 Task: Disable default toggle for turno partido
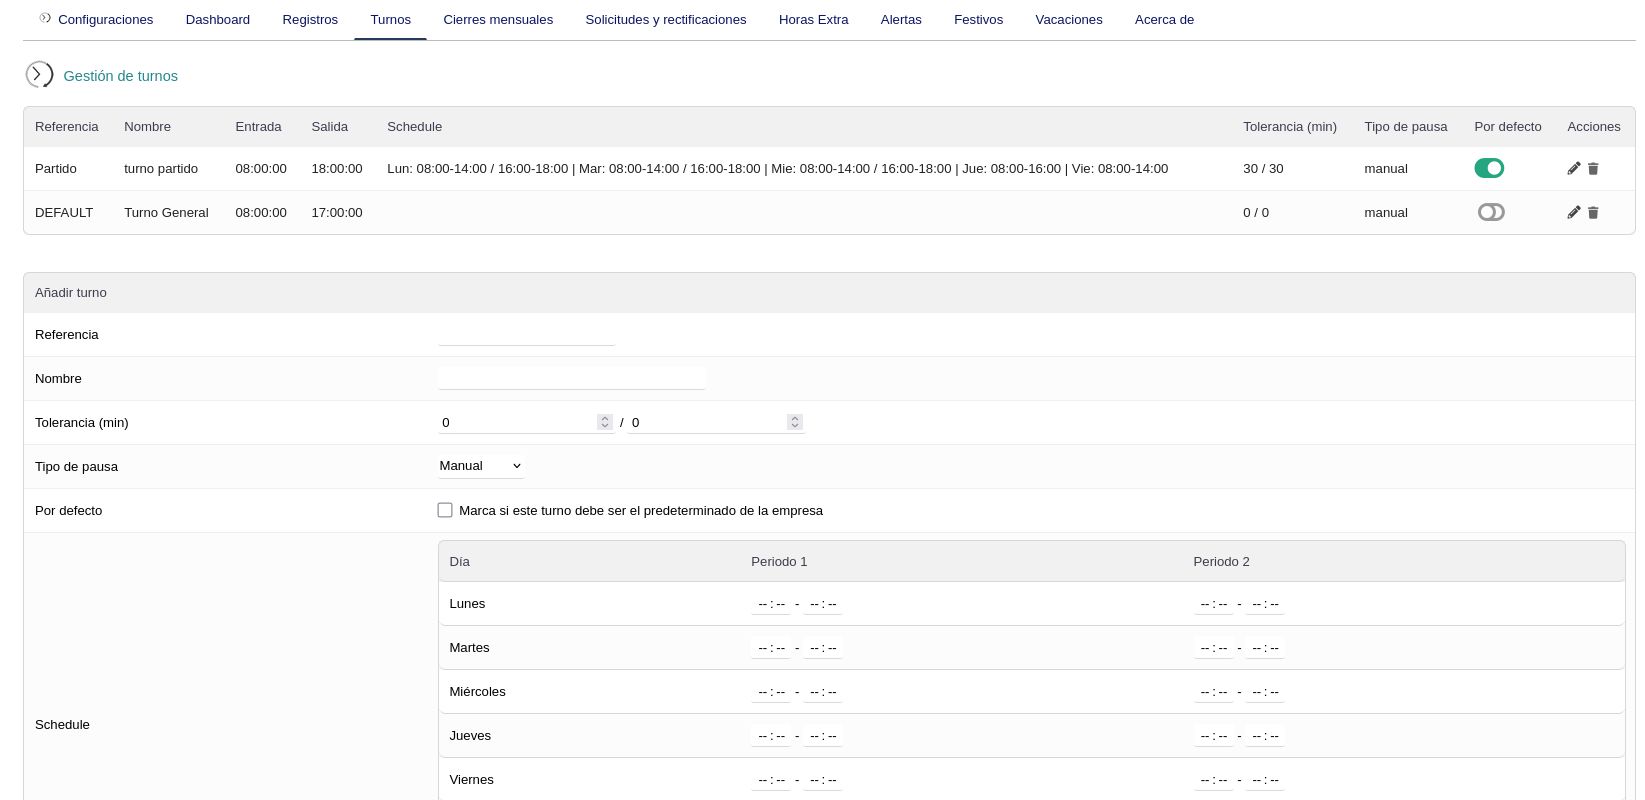(x=1489, y=168)
